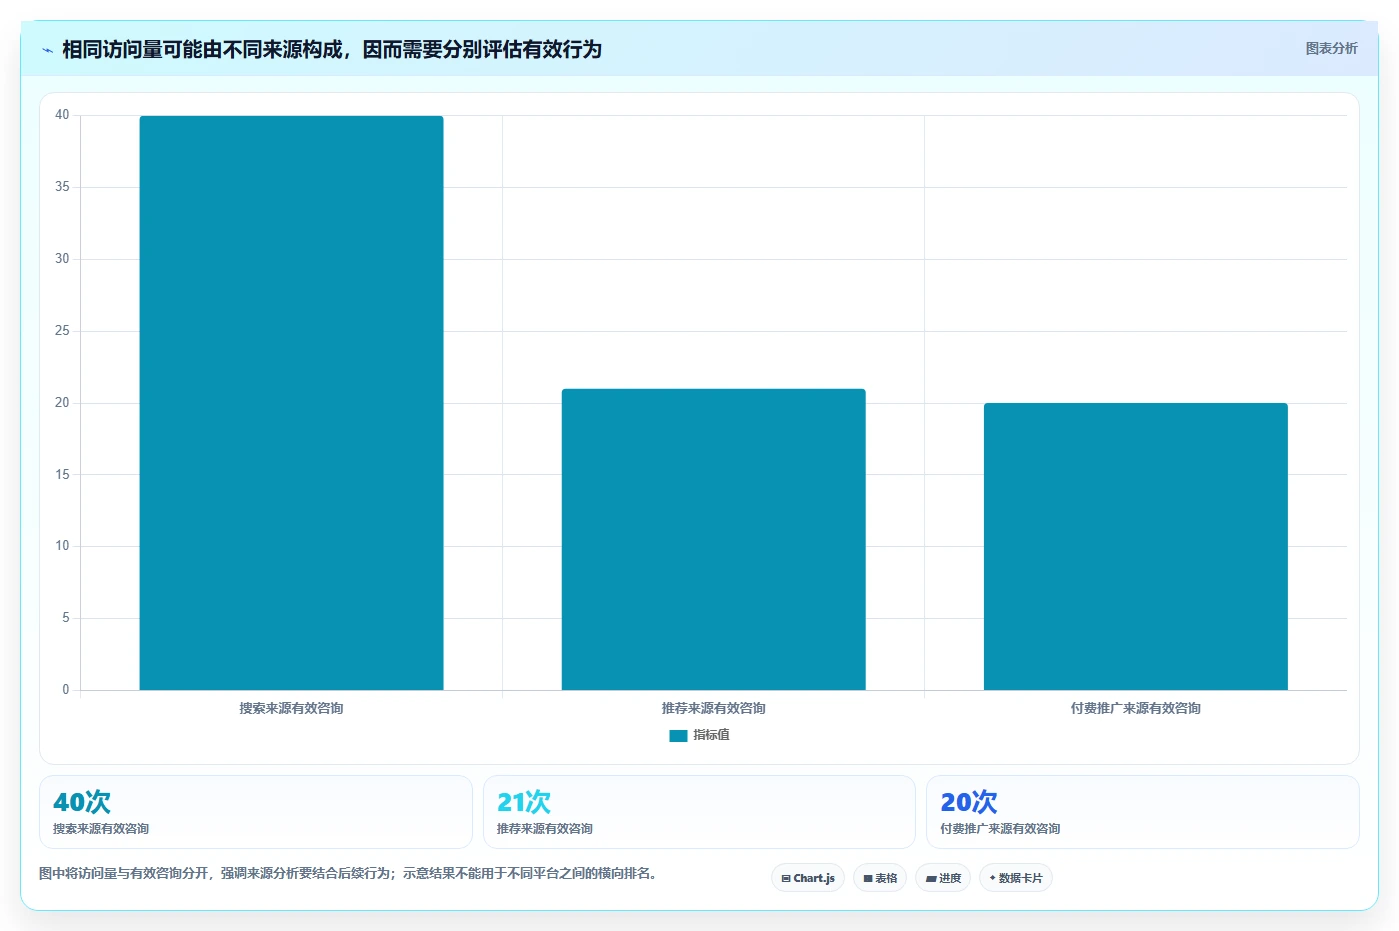The height and width of the screenshot is (931, 1399).
Task: Click the 付费推广来源有效咨询 bar
Action: coord(1136,546)
